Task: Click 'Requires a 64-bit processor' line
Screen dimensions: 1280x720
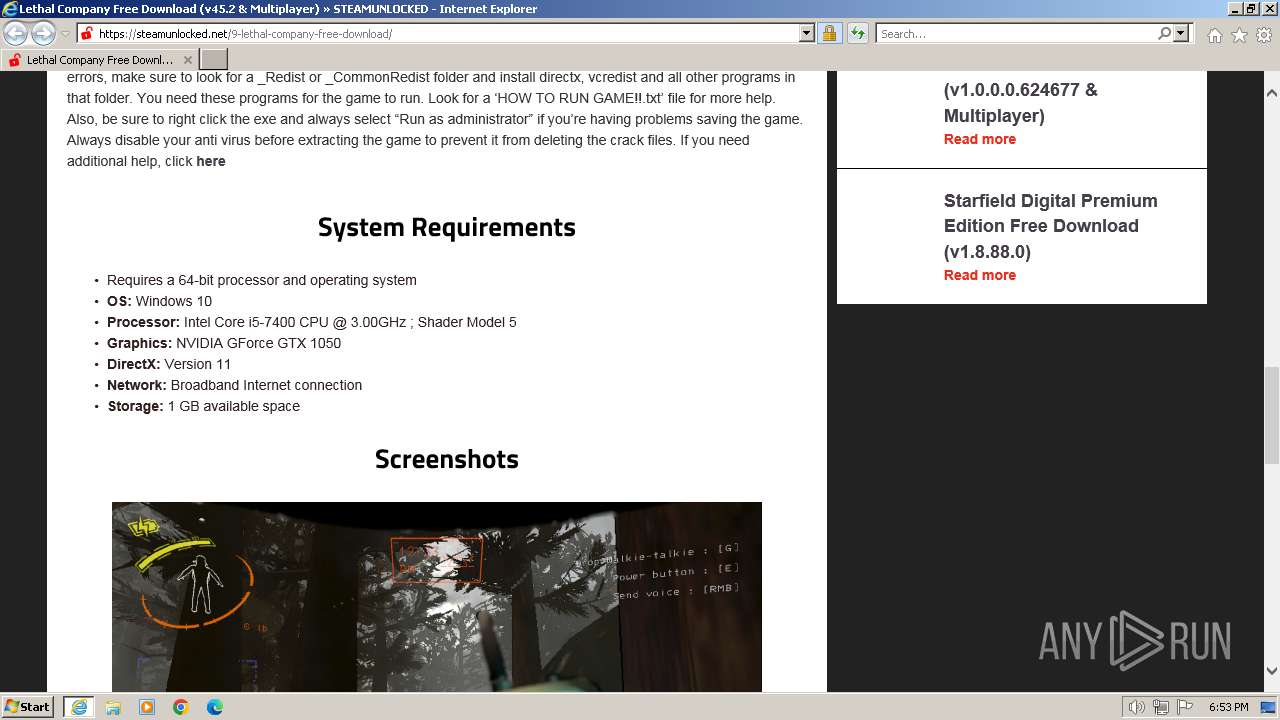Action: click(262, 280)
